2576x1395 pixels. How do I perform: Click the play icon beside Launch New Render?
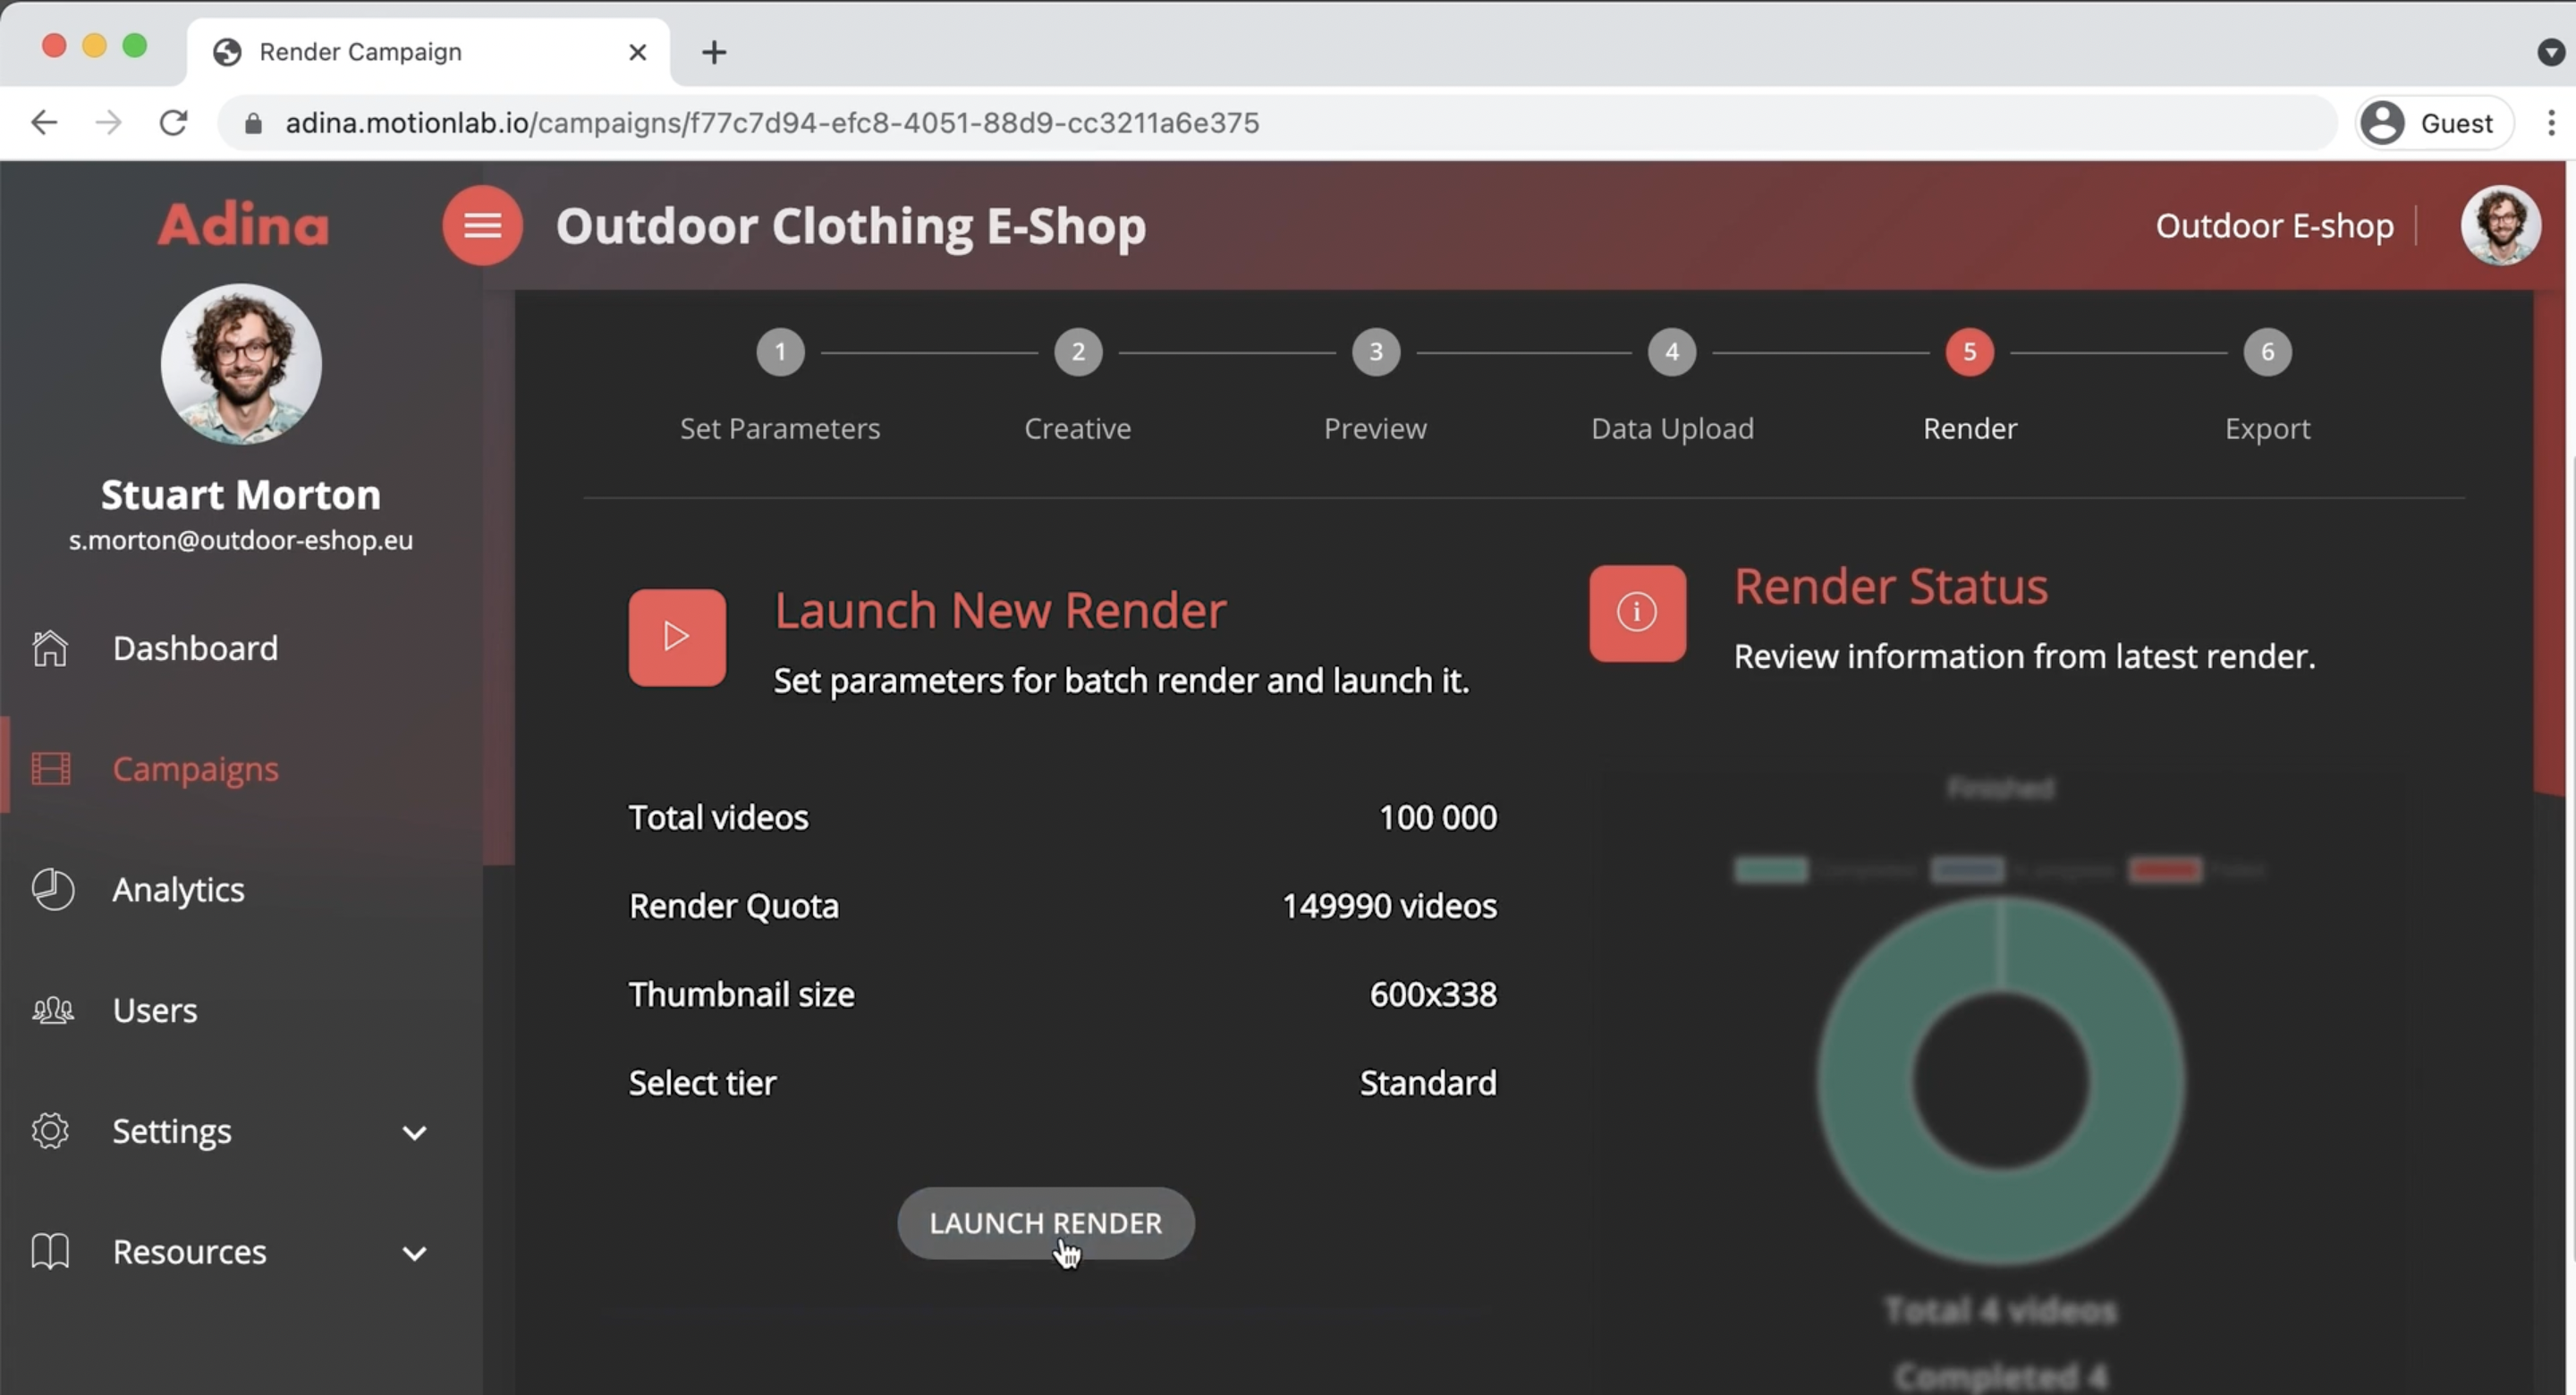(676, 637)
